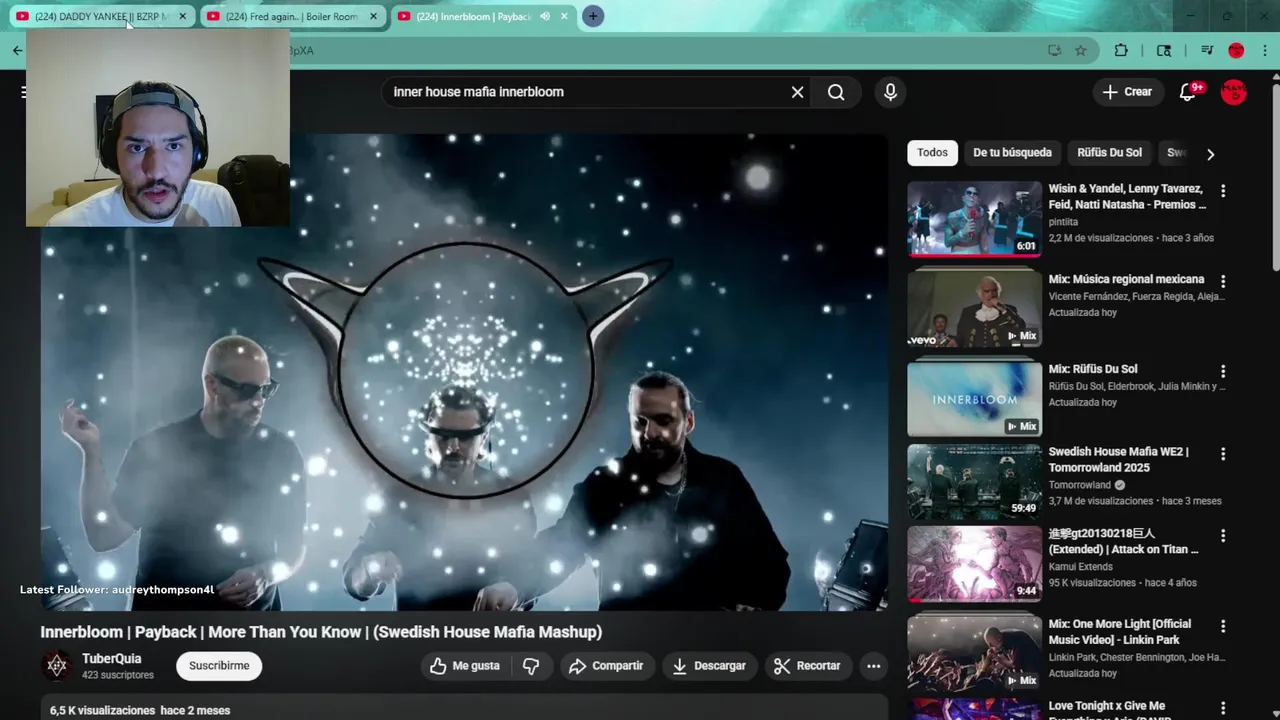Image resolution: width=1280 pixels, height=720 pixels.
Task: Open more actions three-dot button below video
Action: point(873,666)
